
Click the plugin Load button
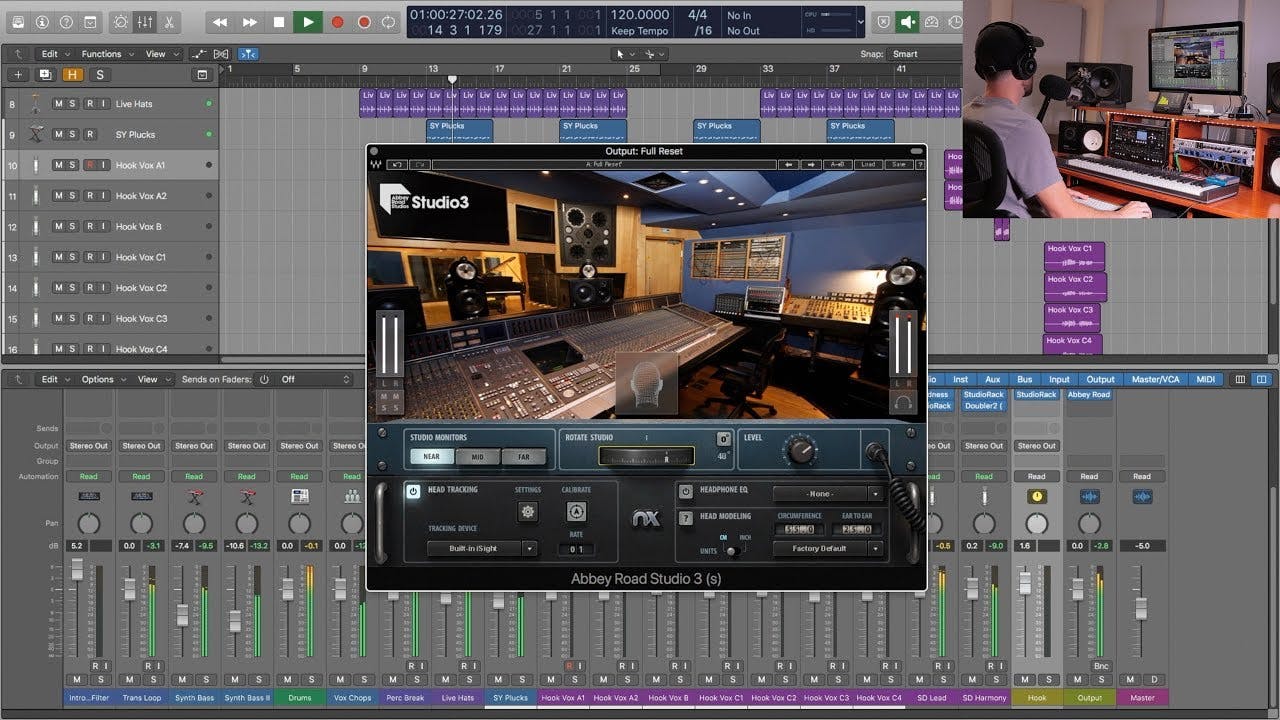[x=867, y=164]
